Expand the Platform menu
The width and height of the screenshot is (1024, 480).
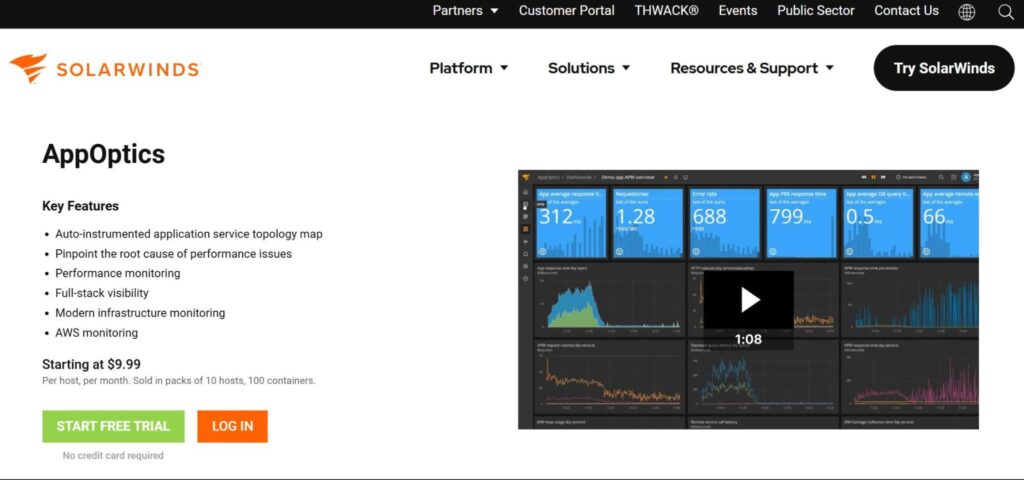pyautogui.click(x=469, y=68)
